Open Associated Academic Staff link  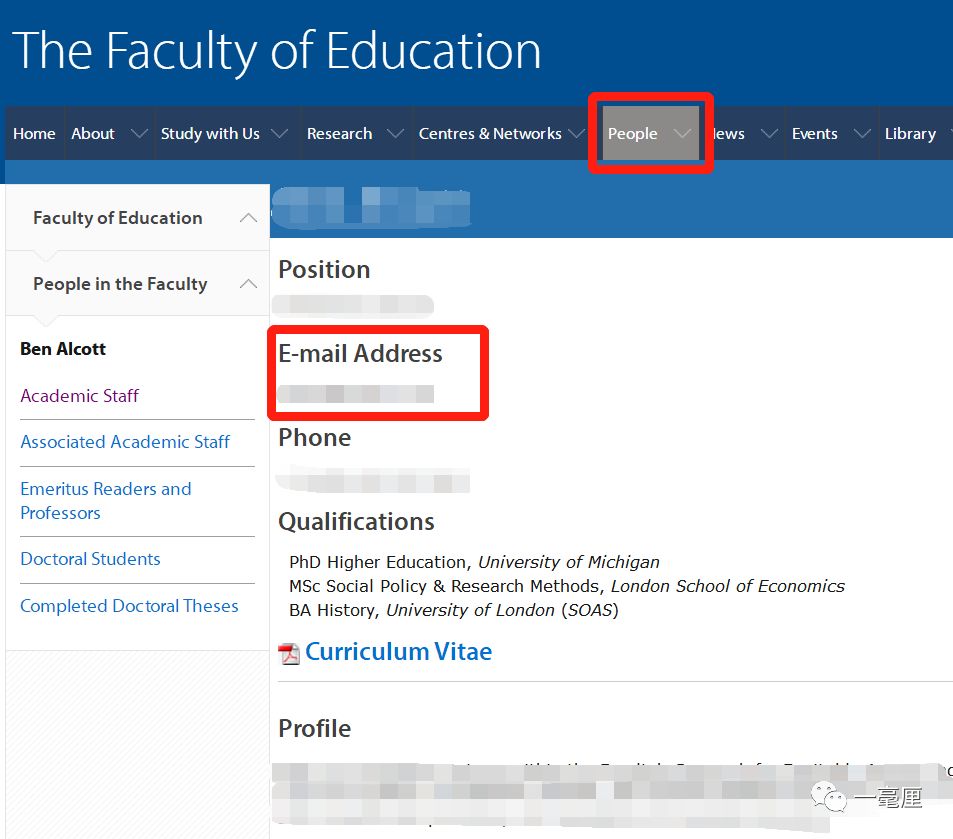(x=125, y=442)
